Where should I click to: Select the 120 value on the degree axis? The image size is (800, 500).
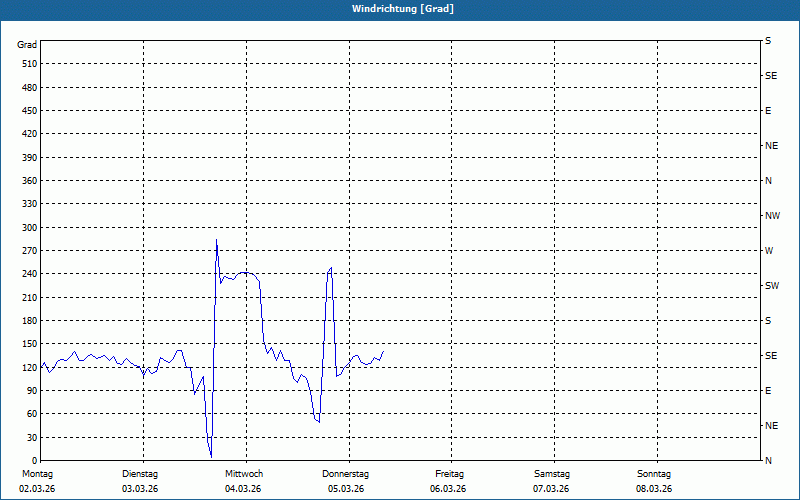[x=30, y=367]
